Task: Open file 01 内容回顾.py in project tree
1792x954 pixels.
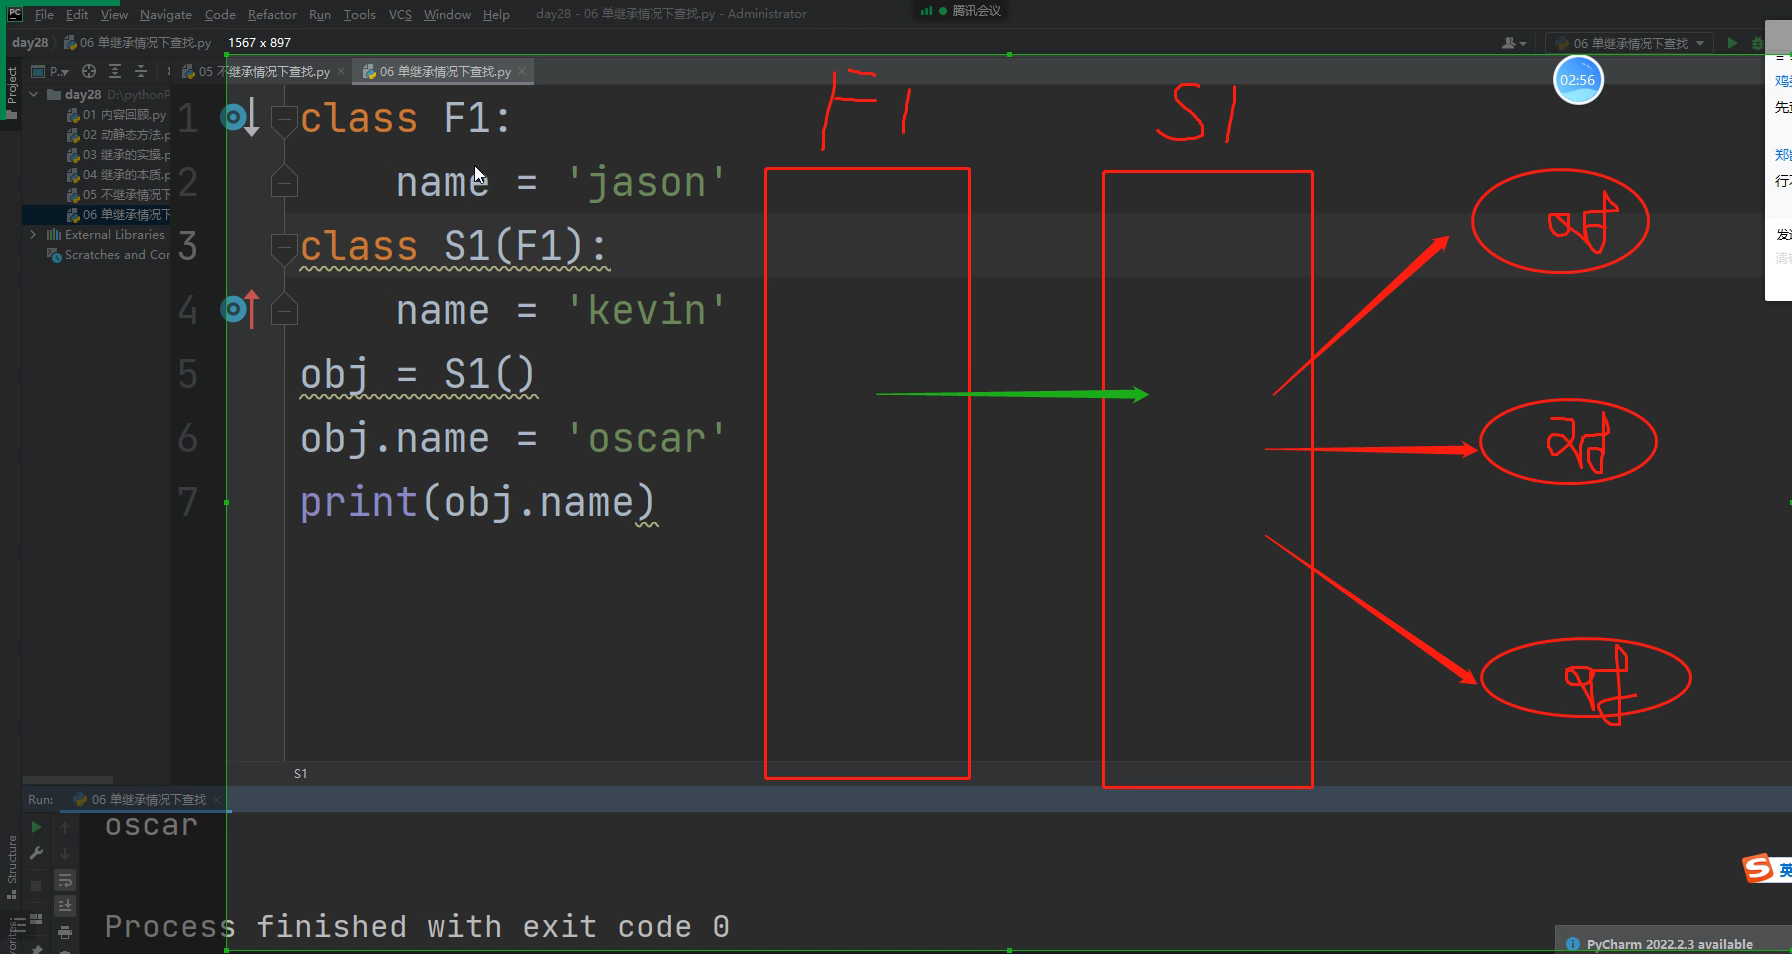Action: (117, 114)
